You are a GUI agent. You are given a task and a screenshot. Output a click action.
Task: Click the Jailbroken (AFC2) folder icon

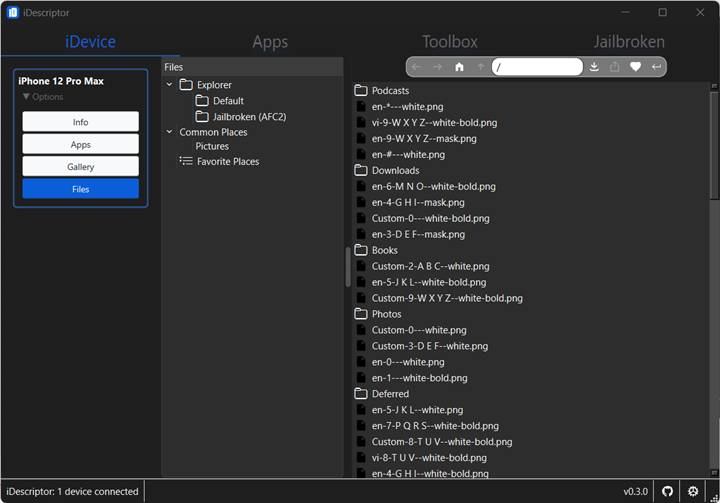(202, 117)
